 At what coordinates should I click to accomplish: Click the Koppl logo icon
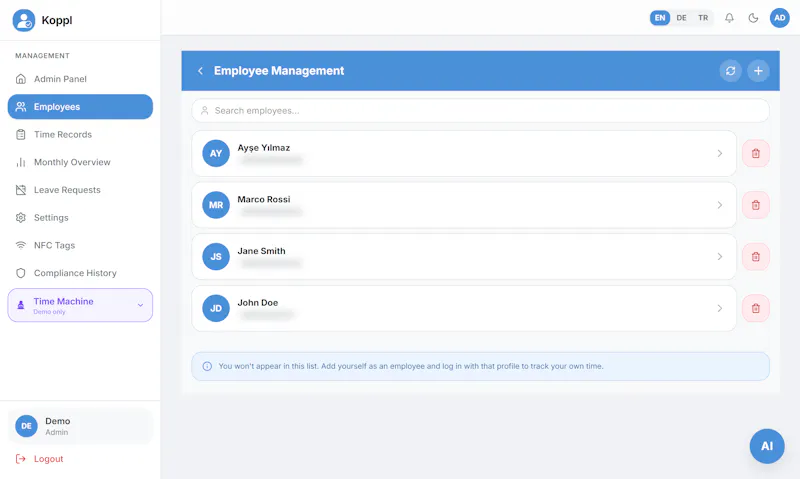(x=23, y=20)
